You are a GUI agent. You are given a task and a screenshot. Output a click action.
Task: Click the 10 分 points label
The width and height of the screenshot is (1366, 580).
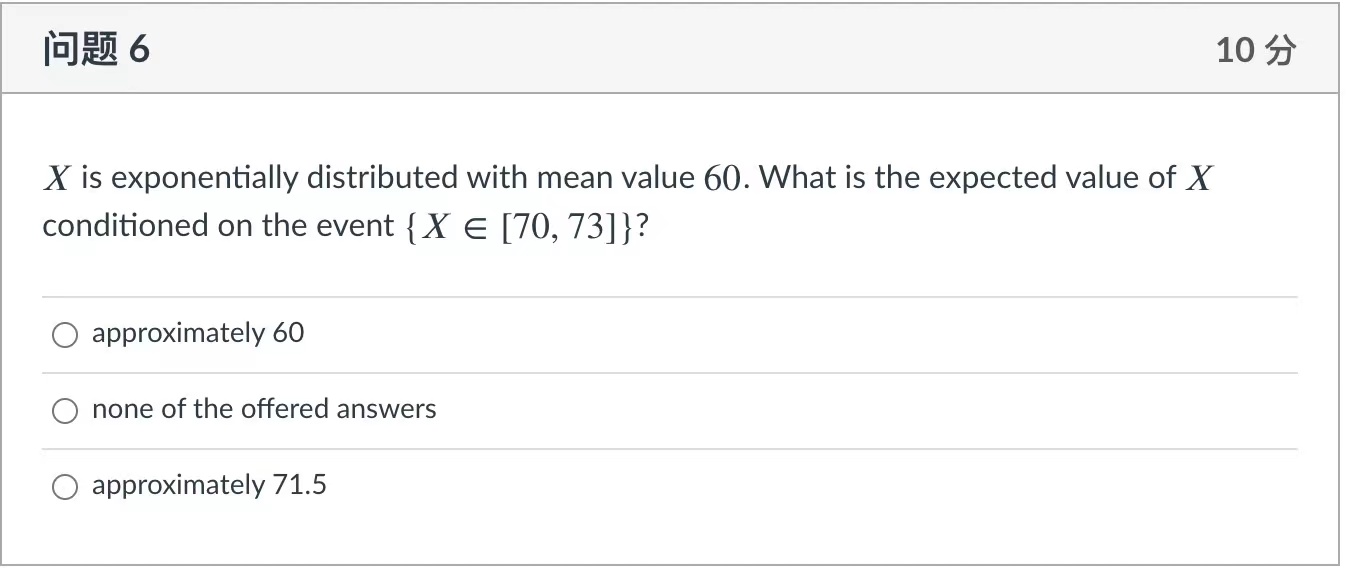pyautogui.click(x=1253, y=48)
